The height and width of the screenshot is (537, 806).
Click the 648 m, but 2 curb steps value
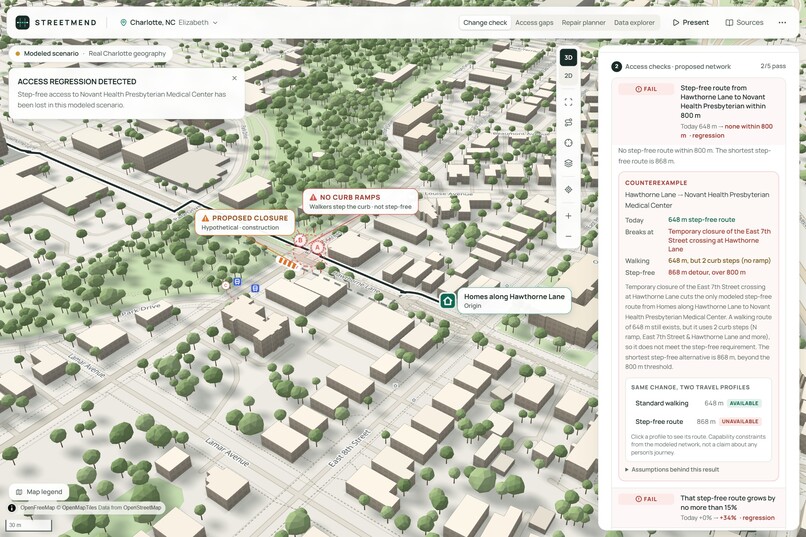pyautogui.click(x=719, y=261)
